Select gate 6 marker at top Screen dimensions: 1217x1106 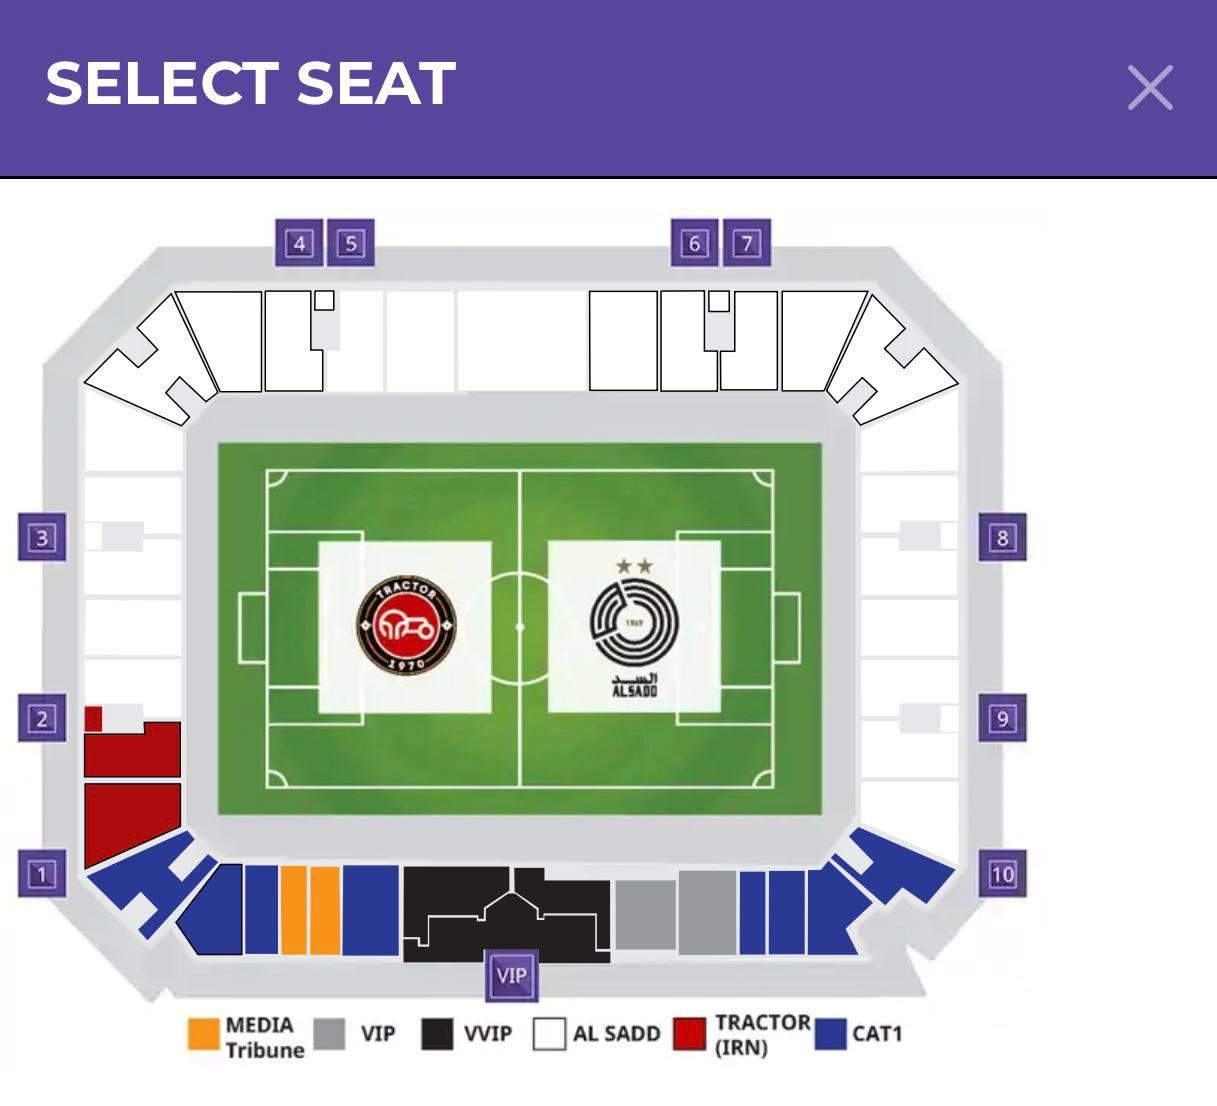tap(695, 243)
